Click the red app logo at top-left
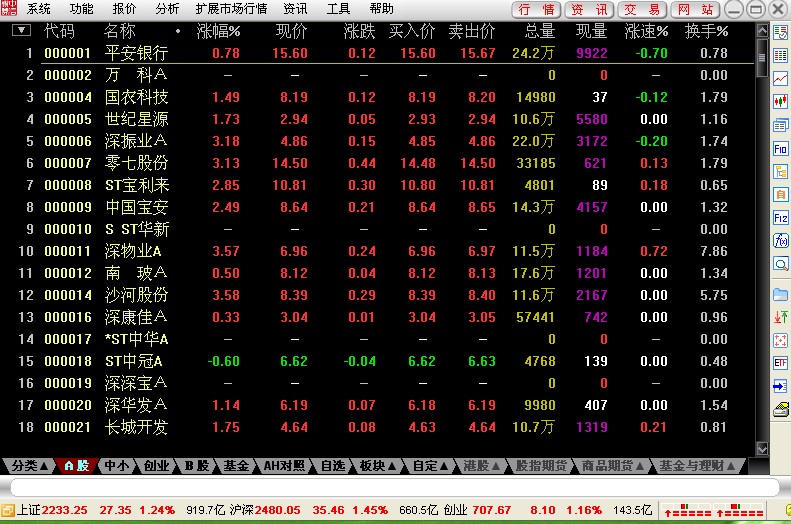Image resolution: width=791 pixels, height=524 pixels. 9,8
